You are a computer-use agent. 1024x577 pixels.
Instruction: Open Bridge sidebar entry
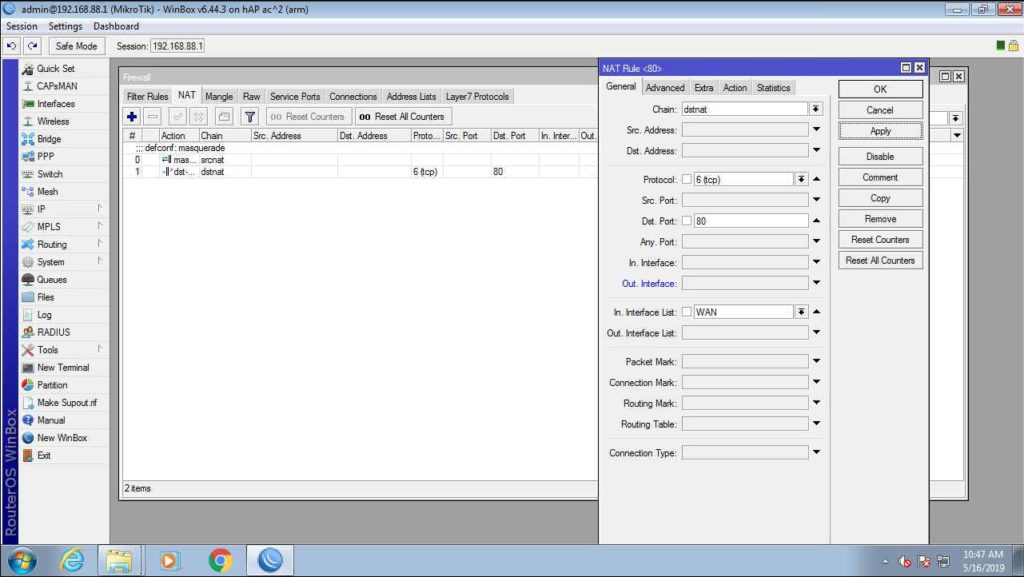(x=48, y=139)
